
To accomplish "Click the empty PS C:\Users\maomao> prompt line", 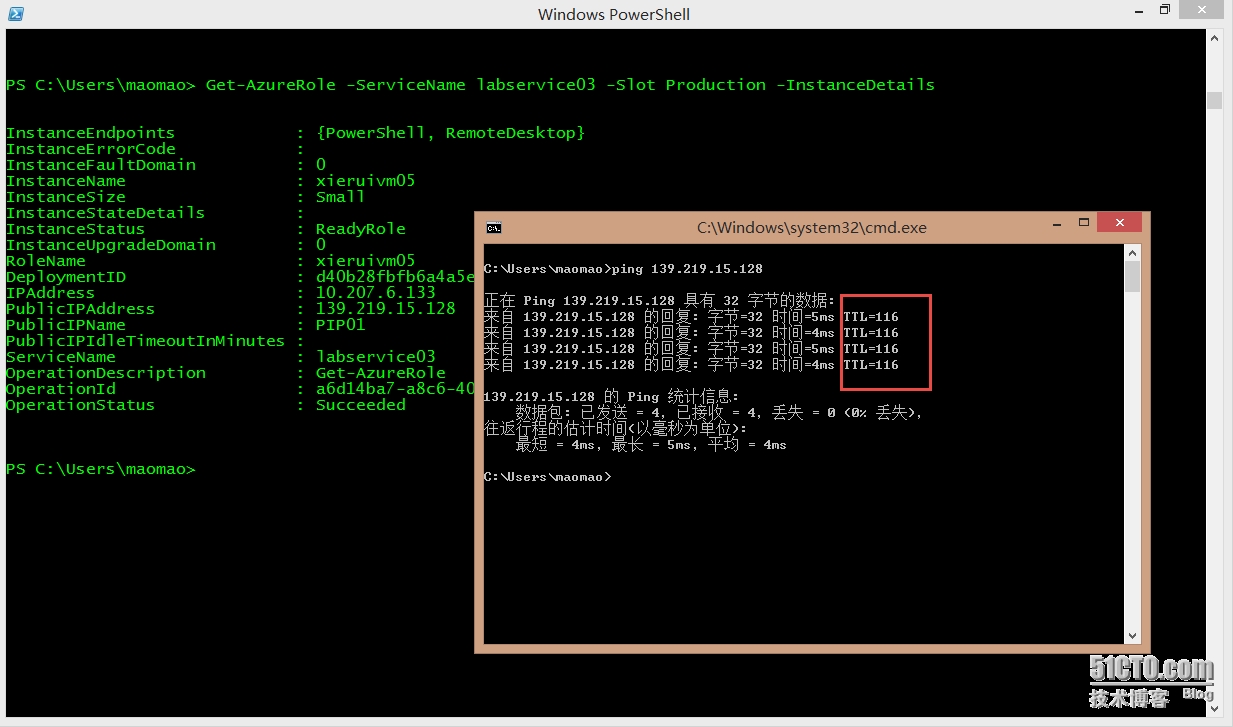I will pyautogui.click(x=100, y=469).
